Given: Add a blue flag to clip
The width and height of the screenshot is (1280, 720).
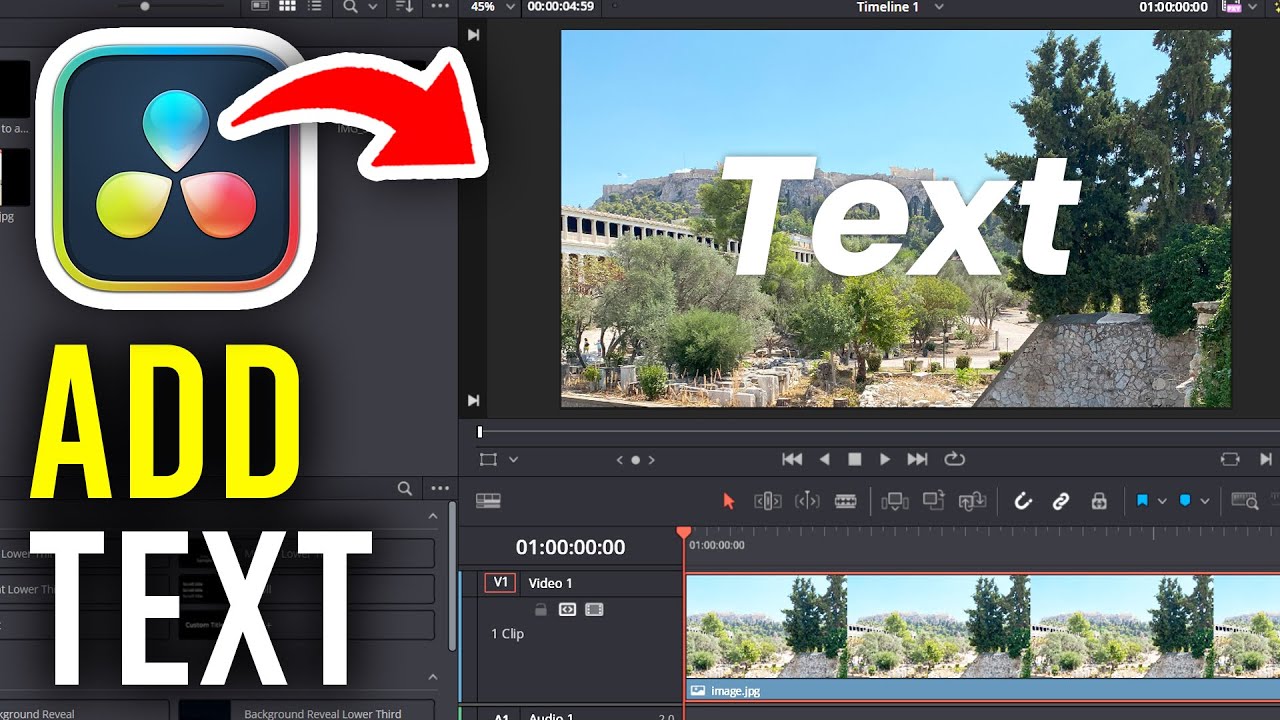Looking at the screenshot, I should (x=1142, y=501).
